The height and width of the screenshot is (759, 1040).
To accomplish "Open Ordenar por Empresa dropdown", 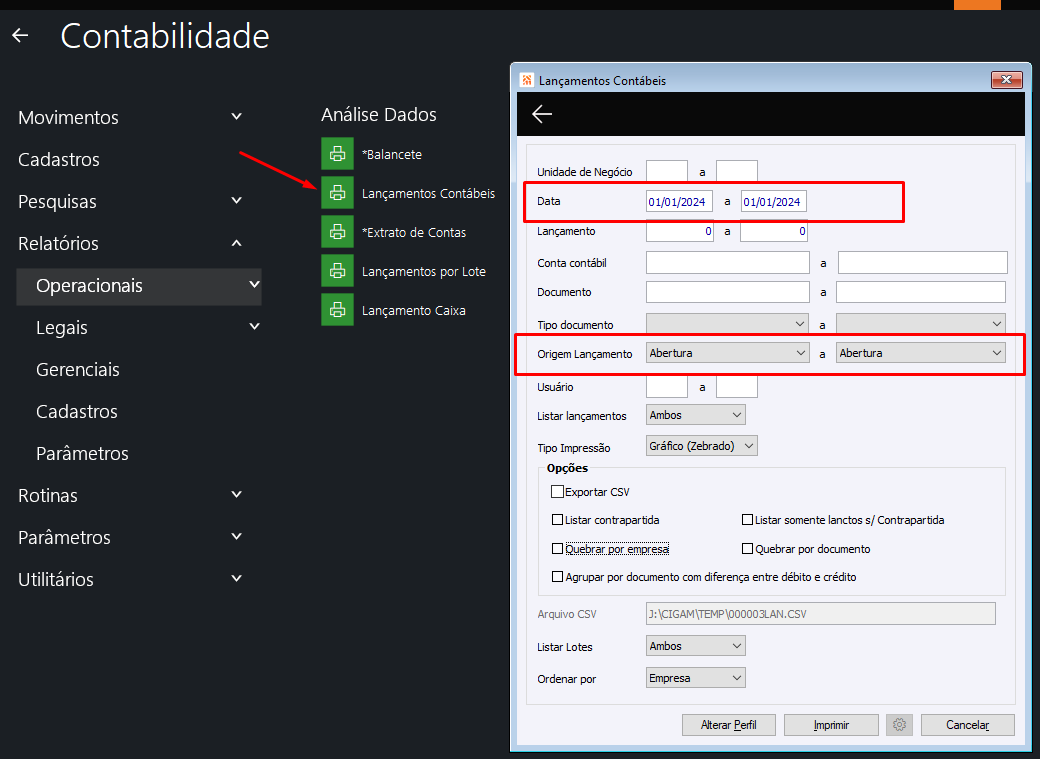I will coord(696,677).
